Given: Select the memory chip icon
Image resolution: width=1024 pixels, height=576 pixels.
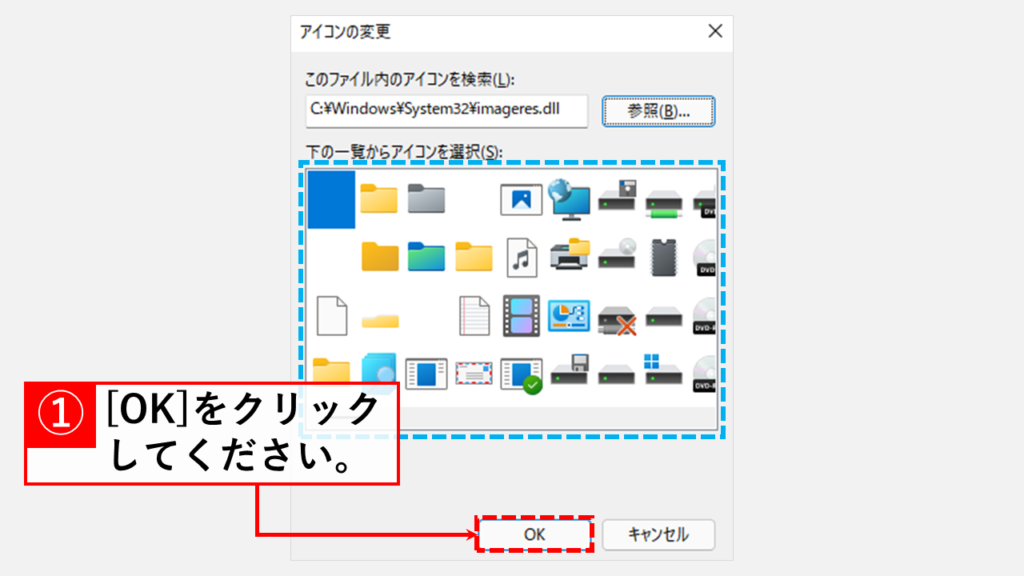Looking at the screenshot, I should 663,256.
